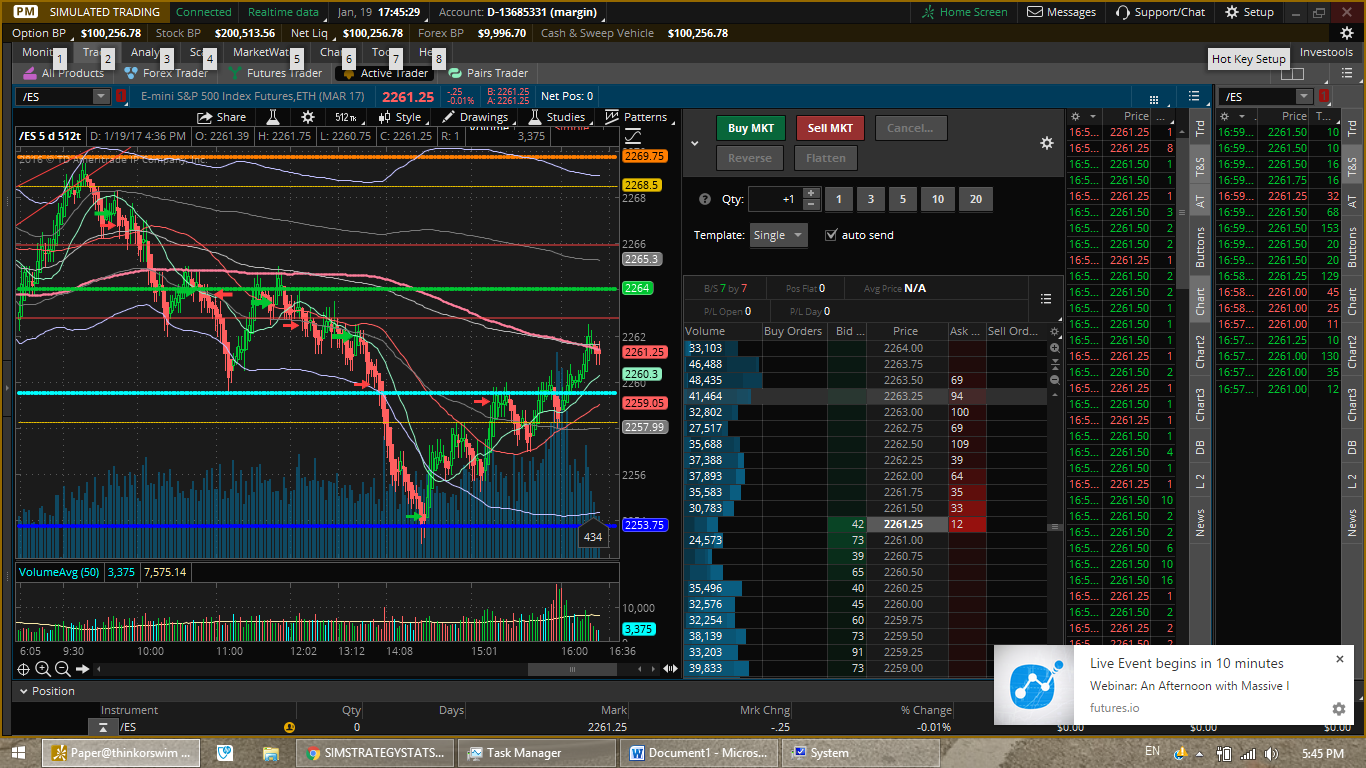Select quantity preset 3
The width and height of the screenshot is (1366, 768).
coord(870,199)
